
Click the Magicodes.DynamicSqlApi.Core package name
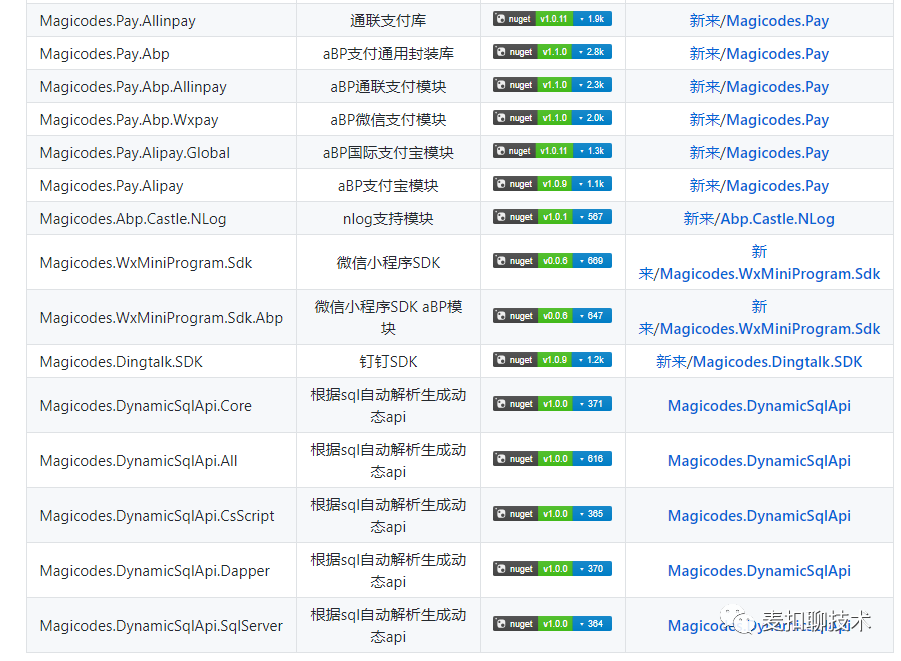click(146, 406)
